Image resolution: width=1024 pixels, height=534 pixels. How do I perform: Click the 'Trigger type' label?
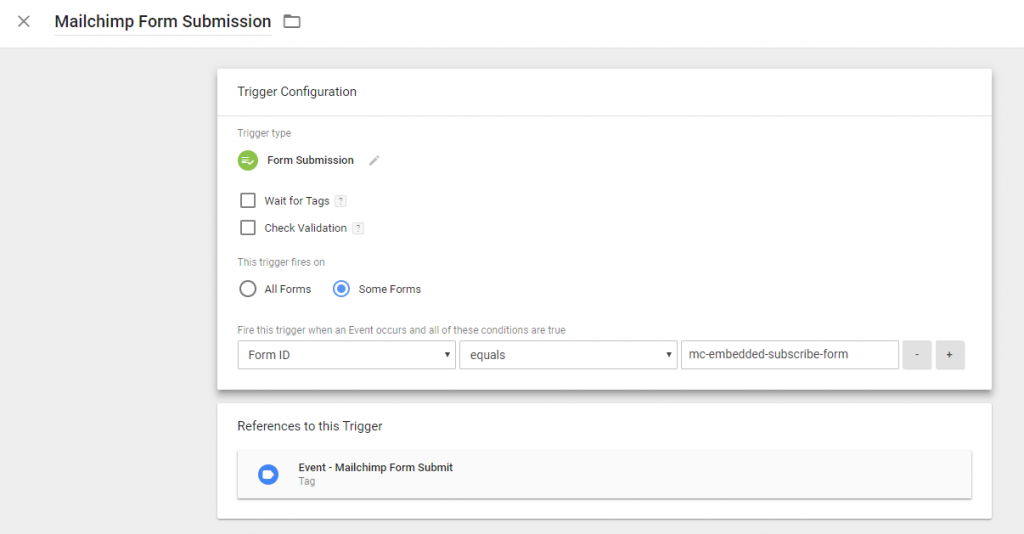pyautogui.click(x=264, y=133)
